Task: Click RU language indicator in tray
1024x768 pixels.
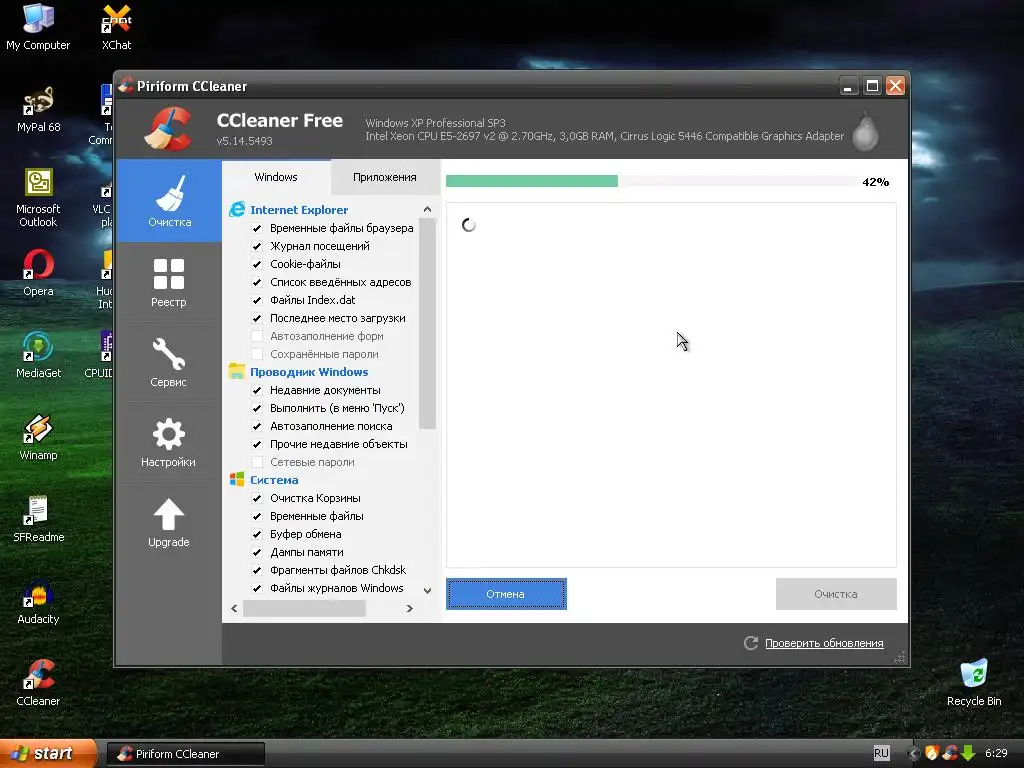Action: 881,753
